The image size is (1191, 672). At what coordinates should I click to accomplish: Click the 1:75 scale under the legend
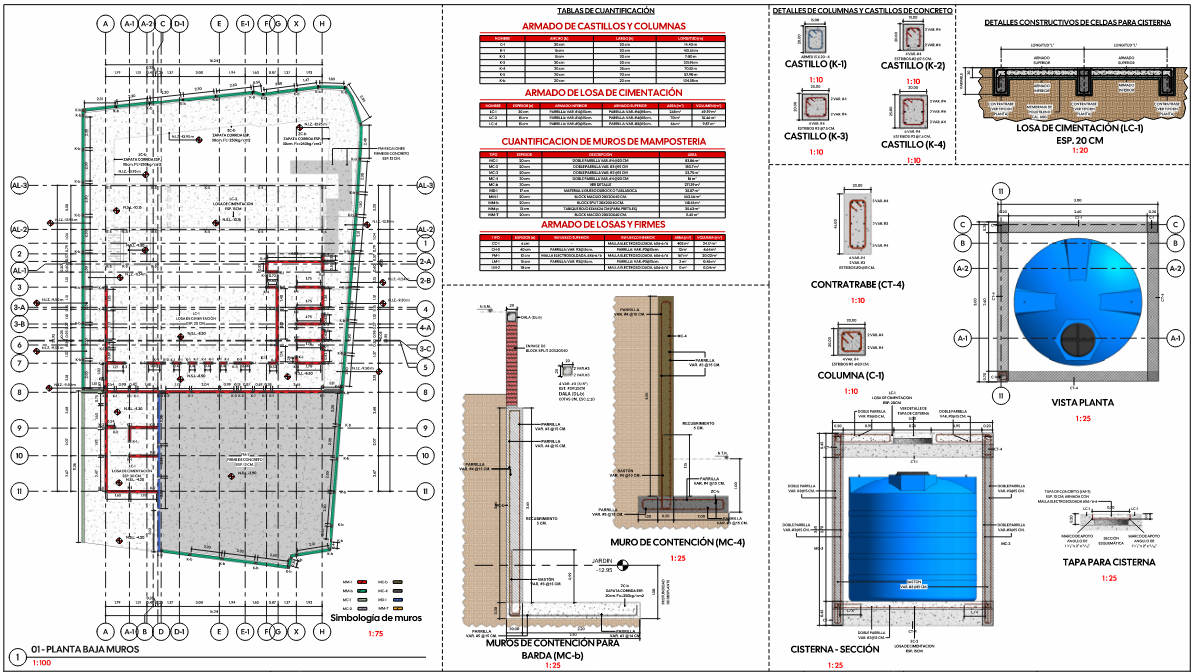(x=376, y=634)
